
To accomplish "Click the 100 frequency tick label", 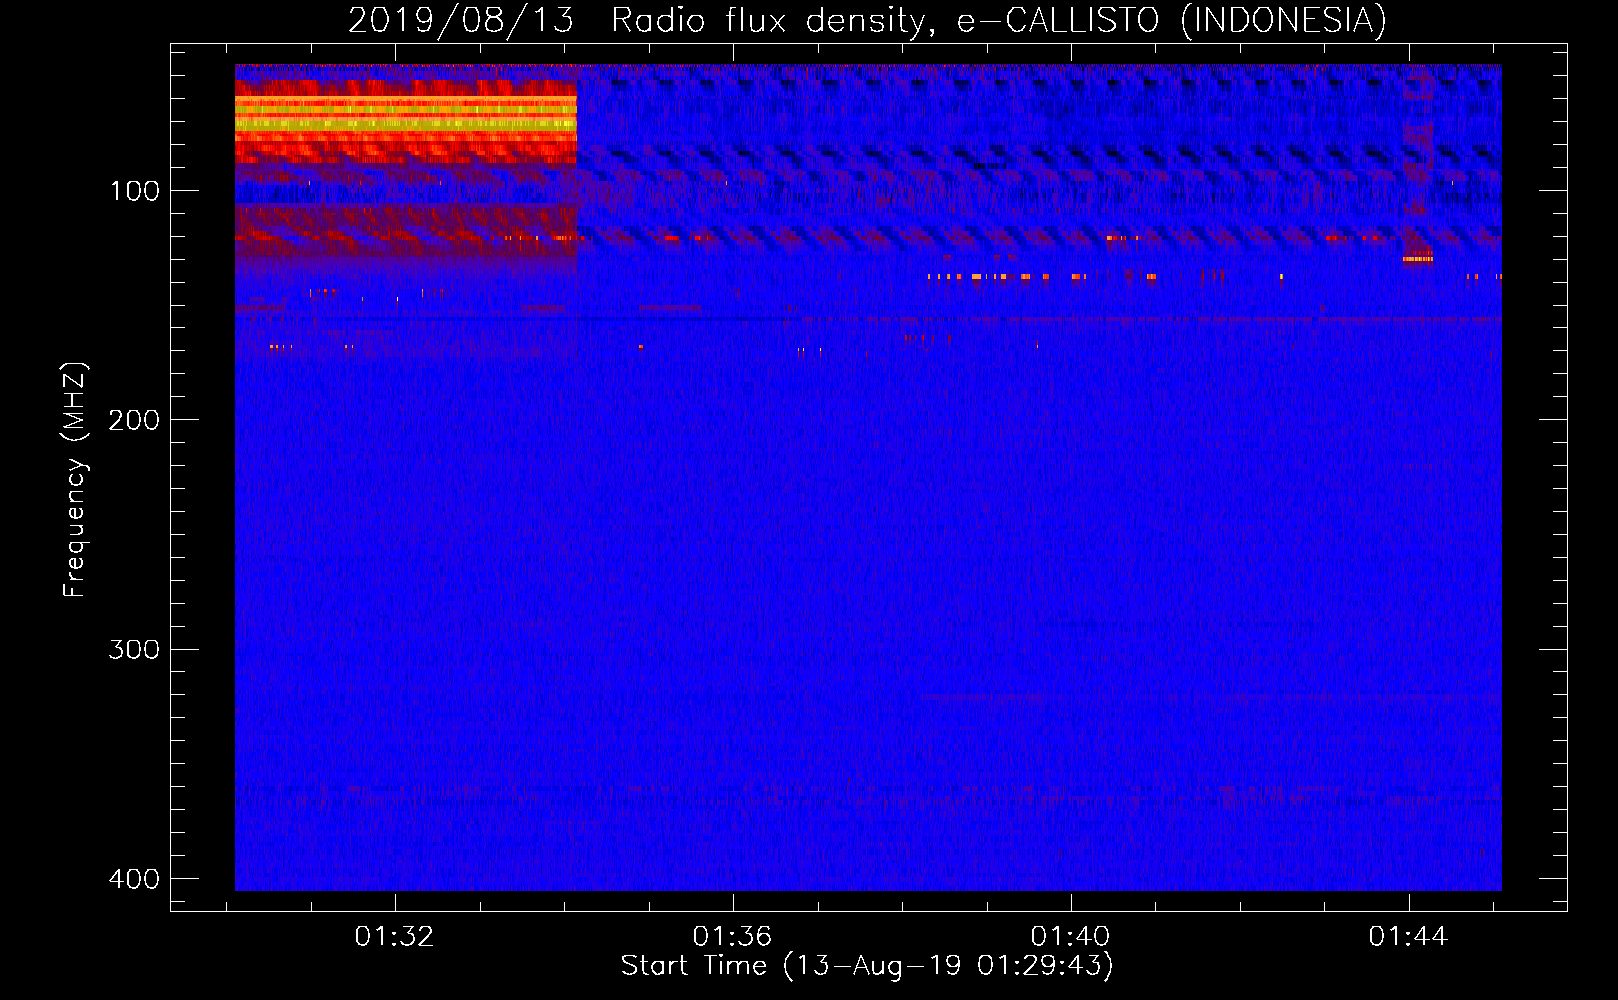I will (x=134, y=191).
